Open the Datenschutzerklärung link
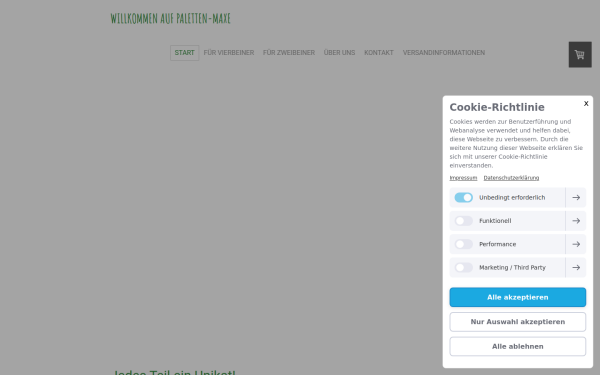The height and width of the screenshot is (375, 600). click(x=511, y=178)
